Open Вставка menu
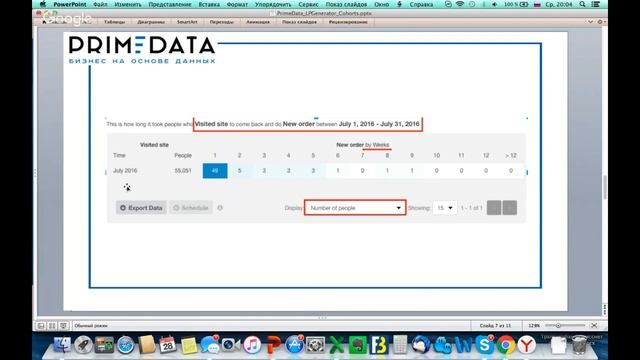 209,4
